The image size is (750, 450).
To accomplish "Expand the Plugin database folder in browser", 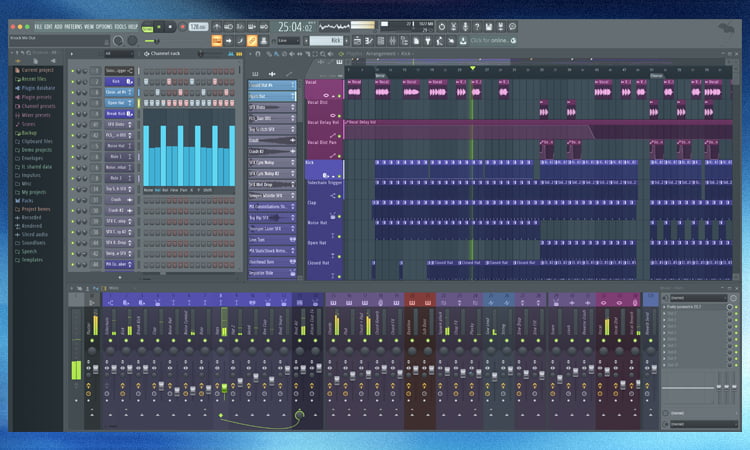I will pos(38,88).
